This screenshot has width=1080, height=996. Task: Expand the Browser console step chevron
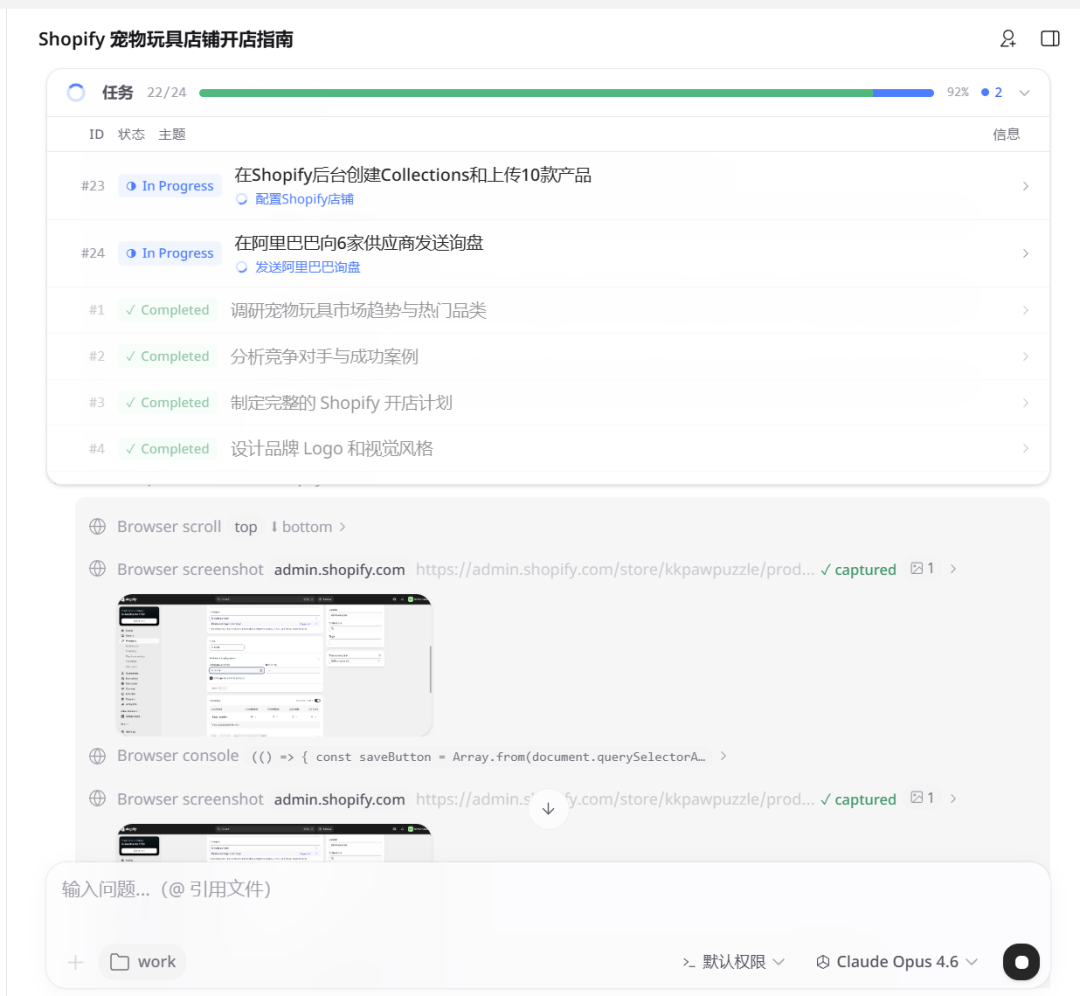(x=723, y=756)
